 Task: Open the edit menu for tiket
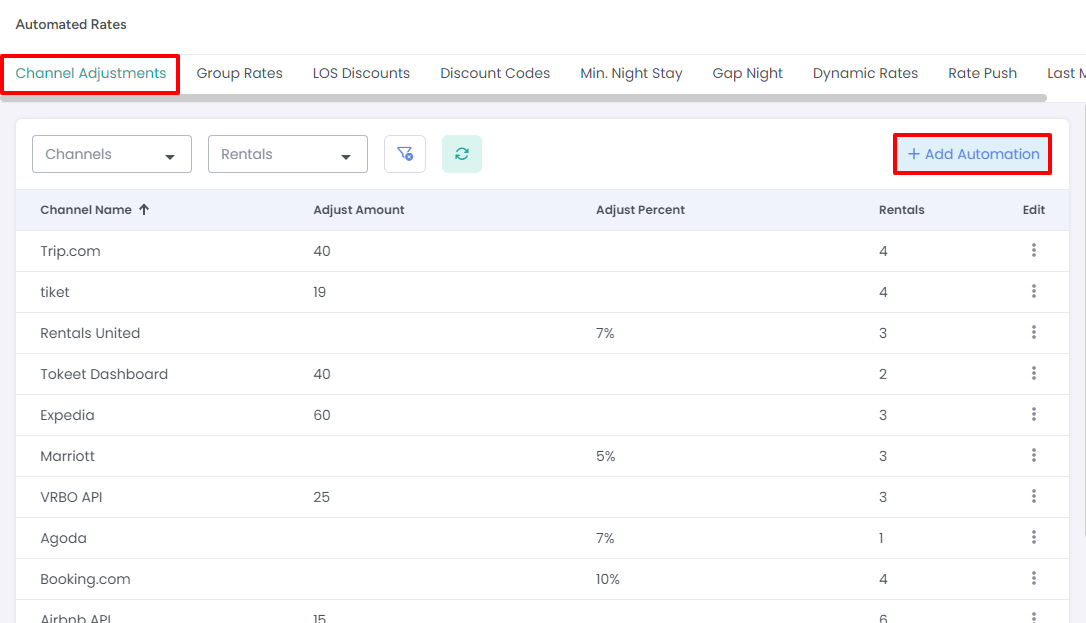click(x=1033, y=291)
